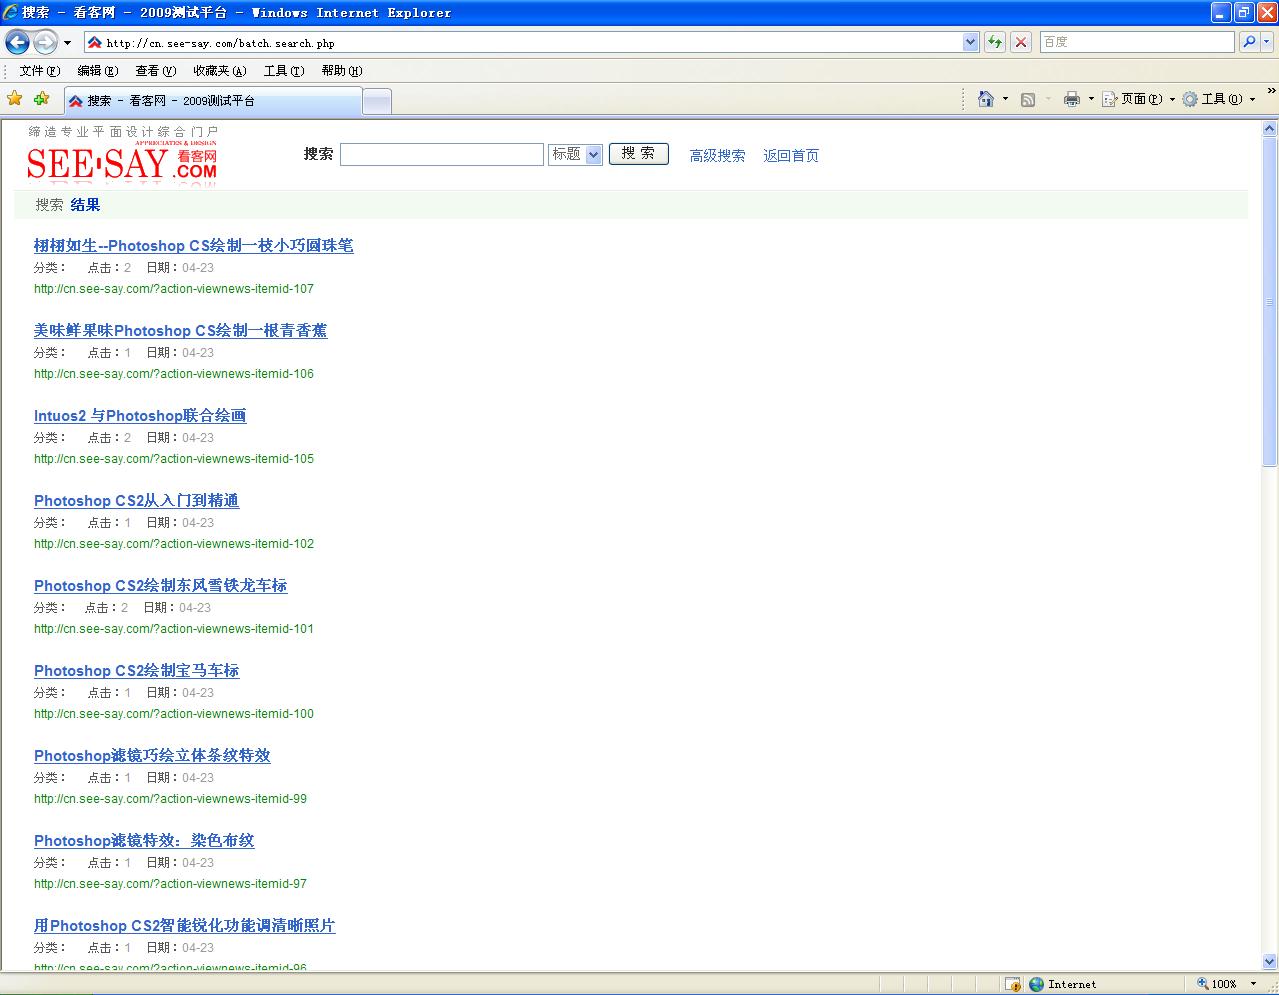This screenshot has height=995, width=1279.
Task: Open result Photoshop CS2绘制东风雪铁龙车标
Action: [x=161, y=586]
